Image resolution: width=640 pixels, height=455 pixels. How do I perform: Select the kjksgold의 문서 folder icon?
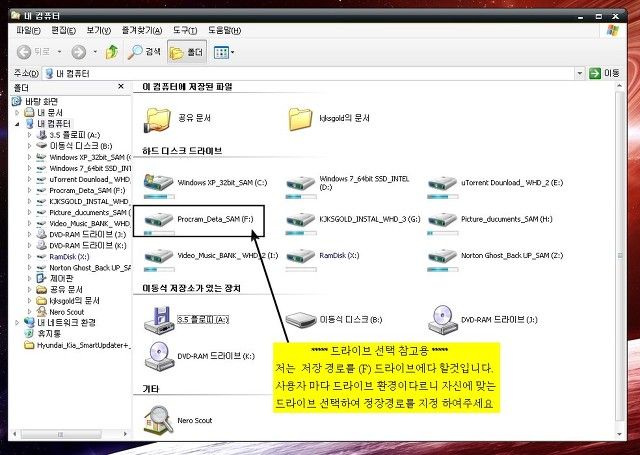pyautogui.click(x=300, y=119)
